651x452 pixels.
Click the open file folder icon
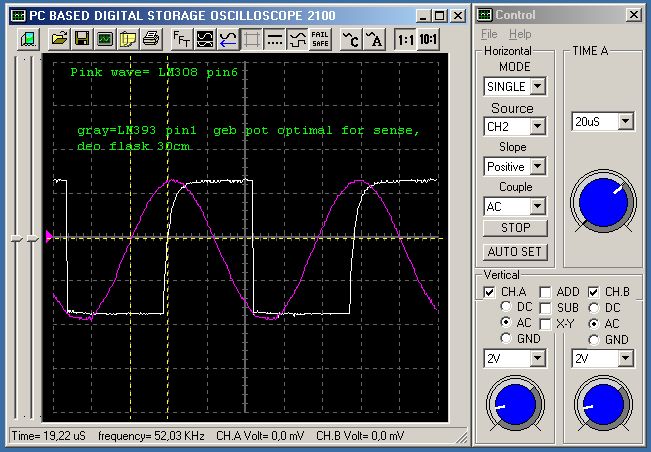coord(60,39)
